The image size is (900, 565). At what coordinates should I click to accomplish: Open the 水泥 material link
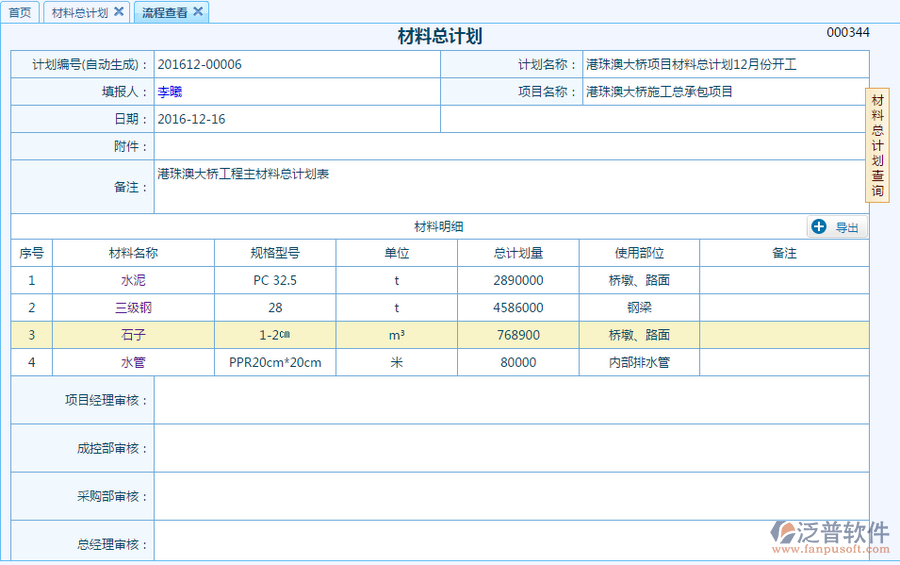(x=133, y=280)
